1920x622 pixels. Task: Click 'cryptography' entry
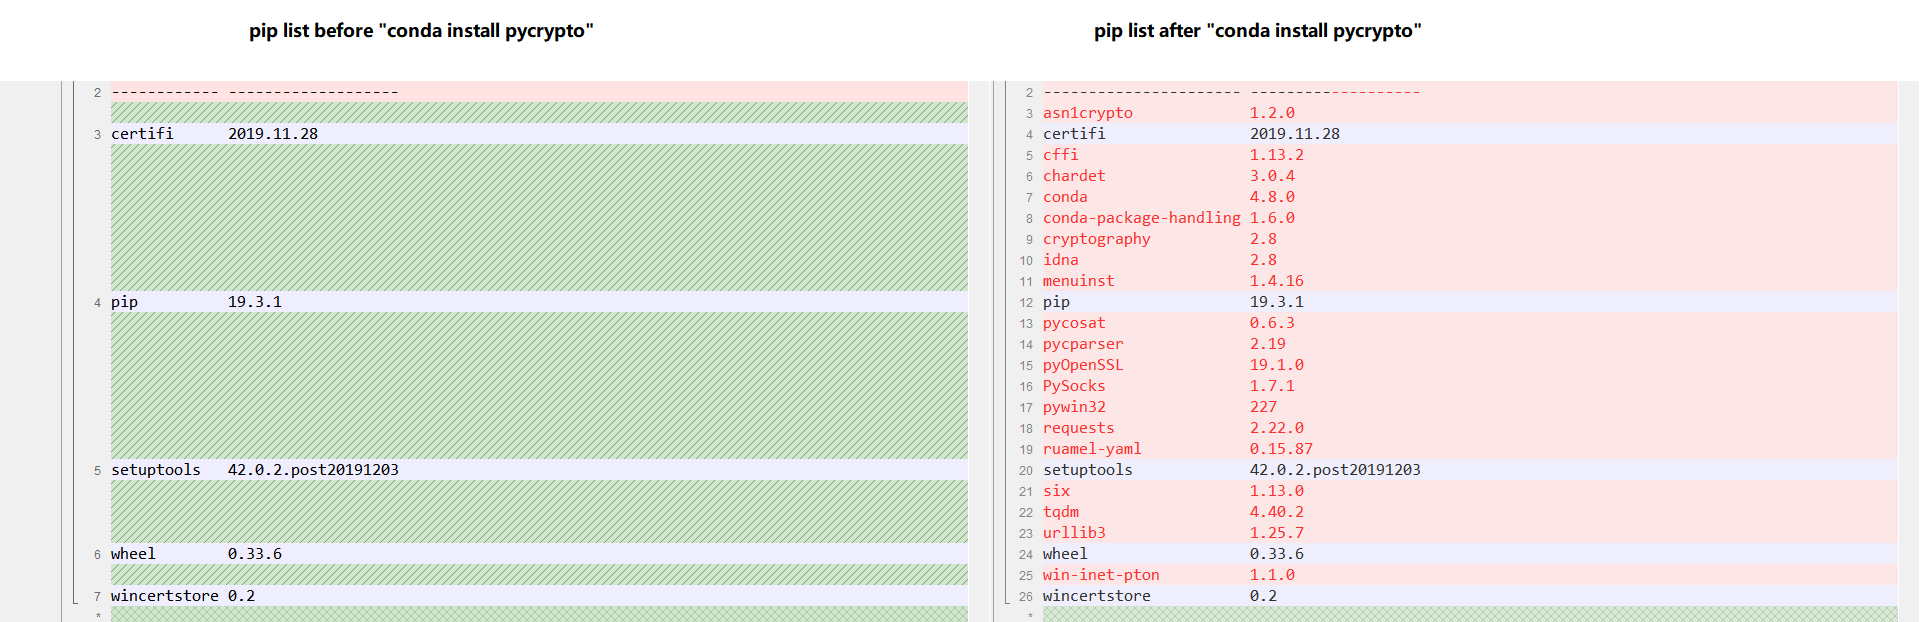(x=1096, y=239)
